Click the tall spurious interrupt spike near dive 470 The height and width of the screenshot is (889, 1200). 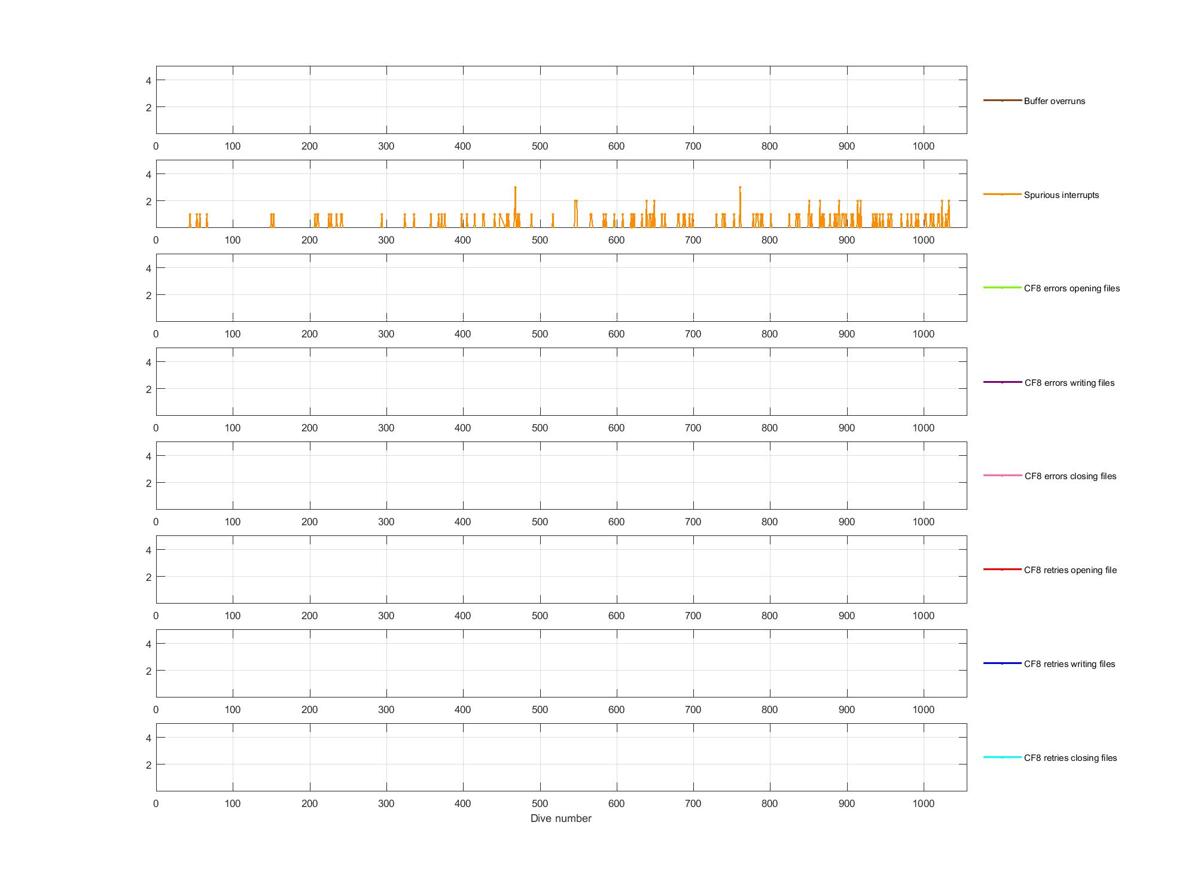pos(515,205)
